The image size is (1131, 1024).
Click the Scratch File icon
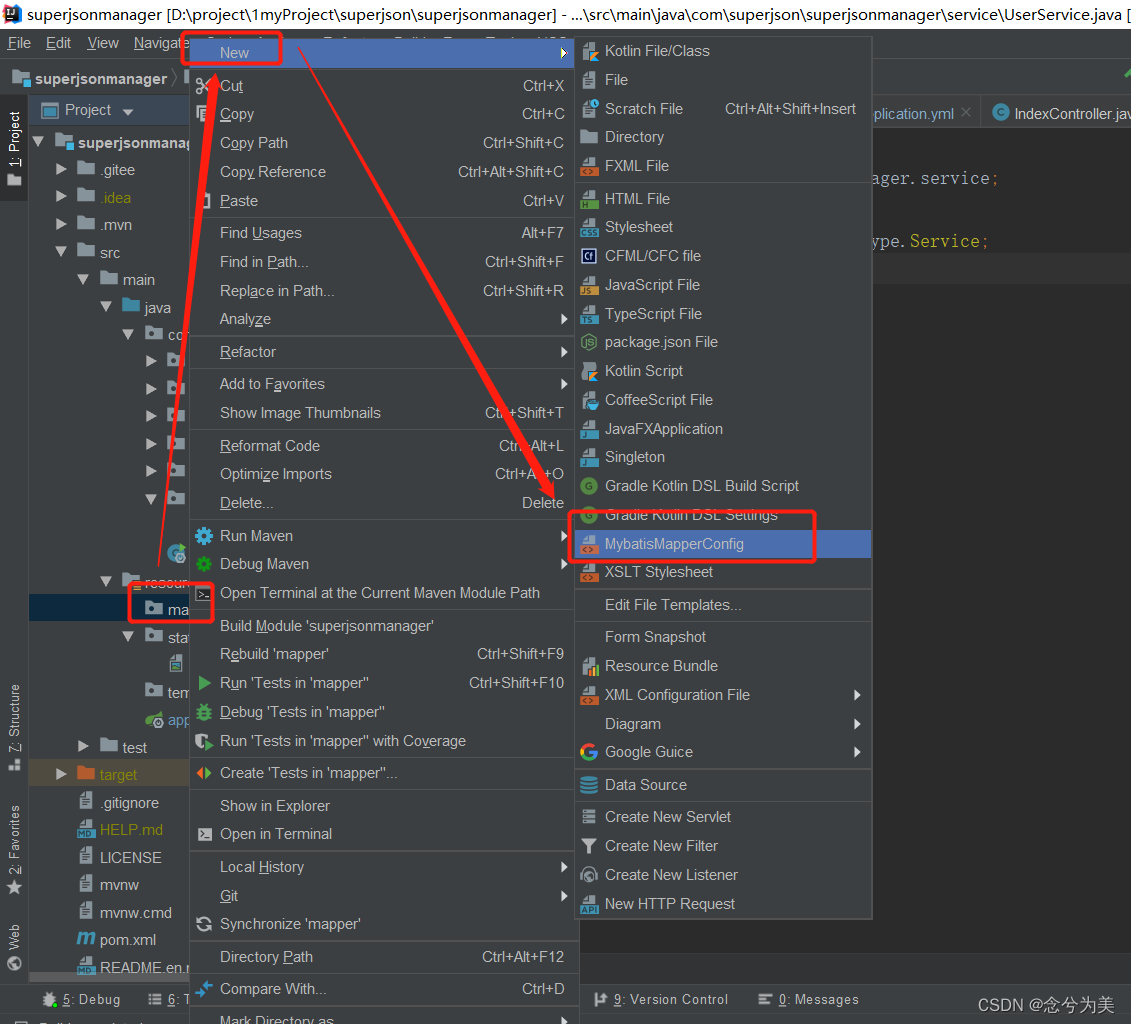pyautogui.click(x=589, y=109)
